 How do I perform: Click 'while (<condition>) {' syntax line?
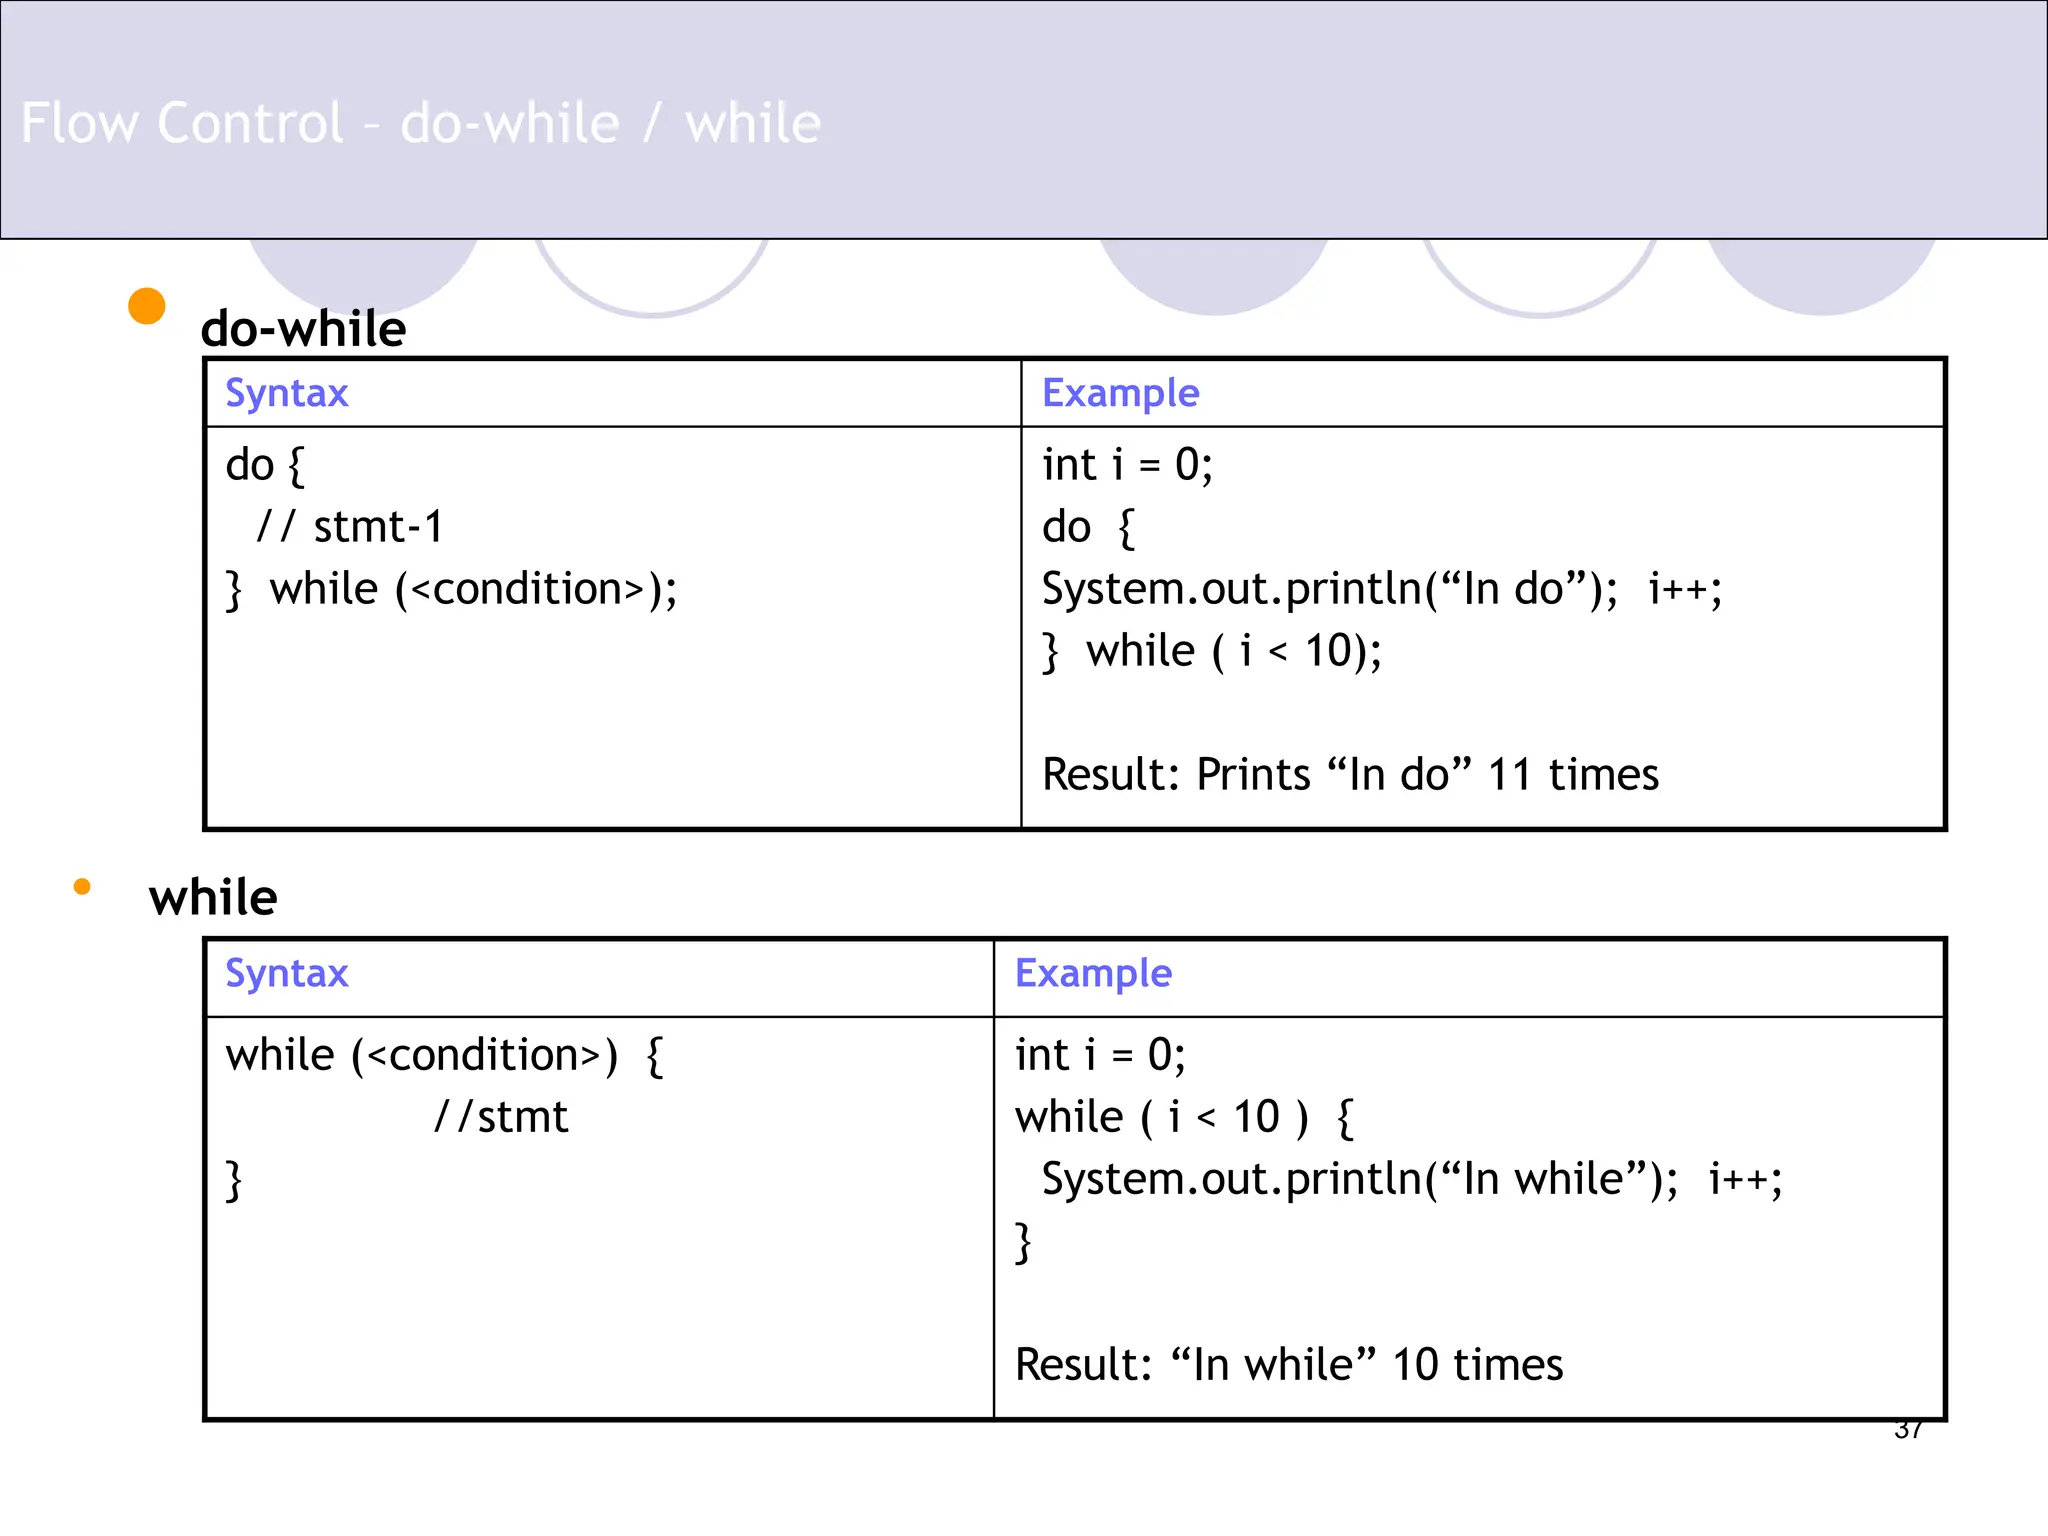pyautogui.click(x=444, y=1055)
